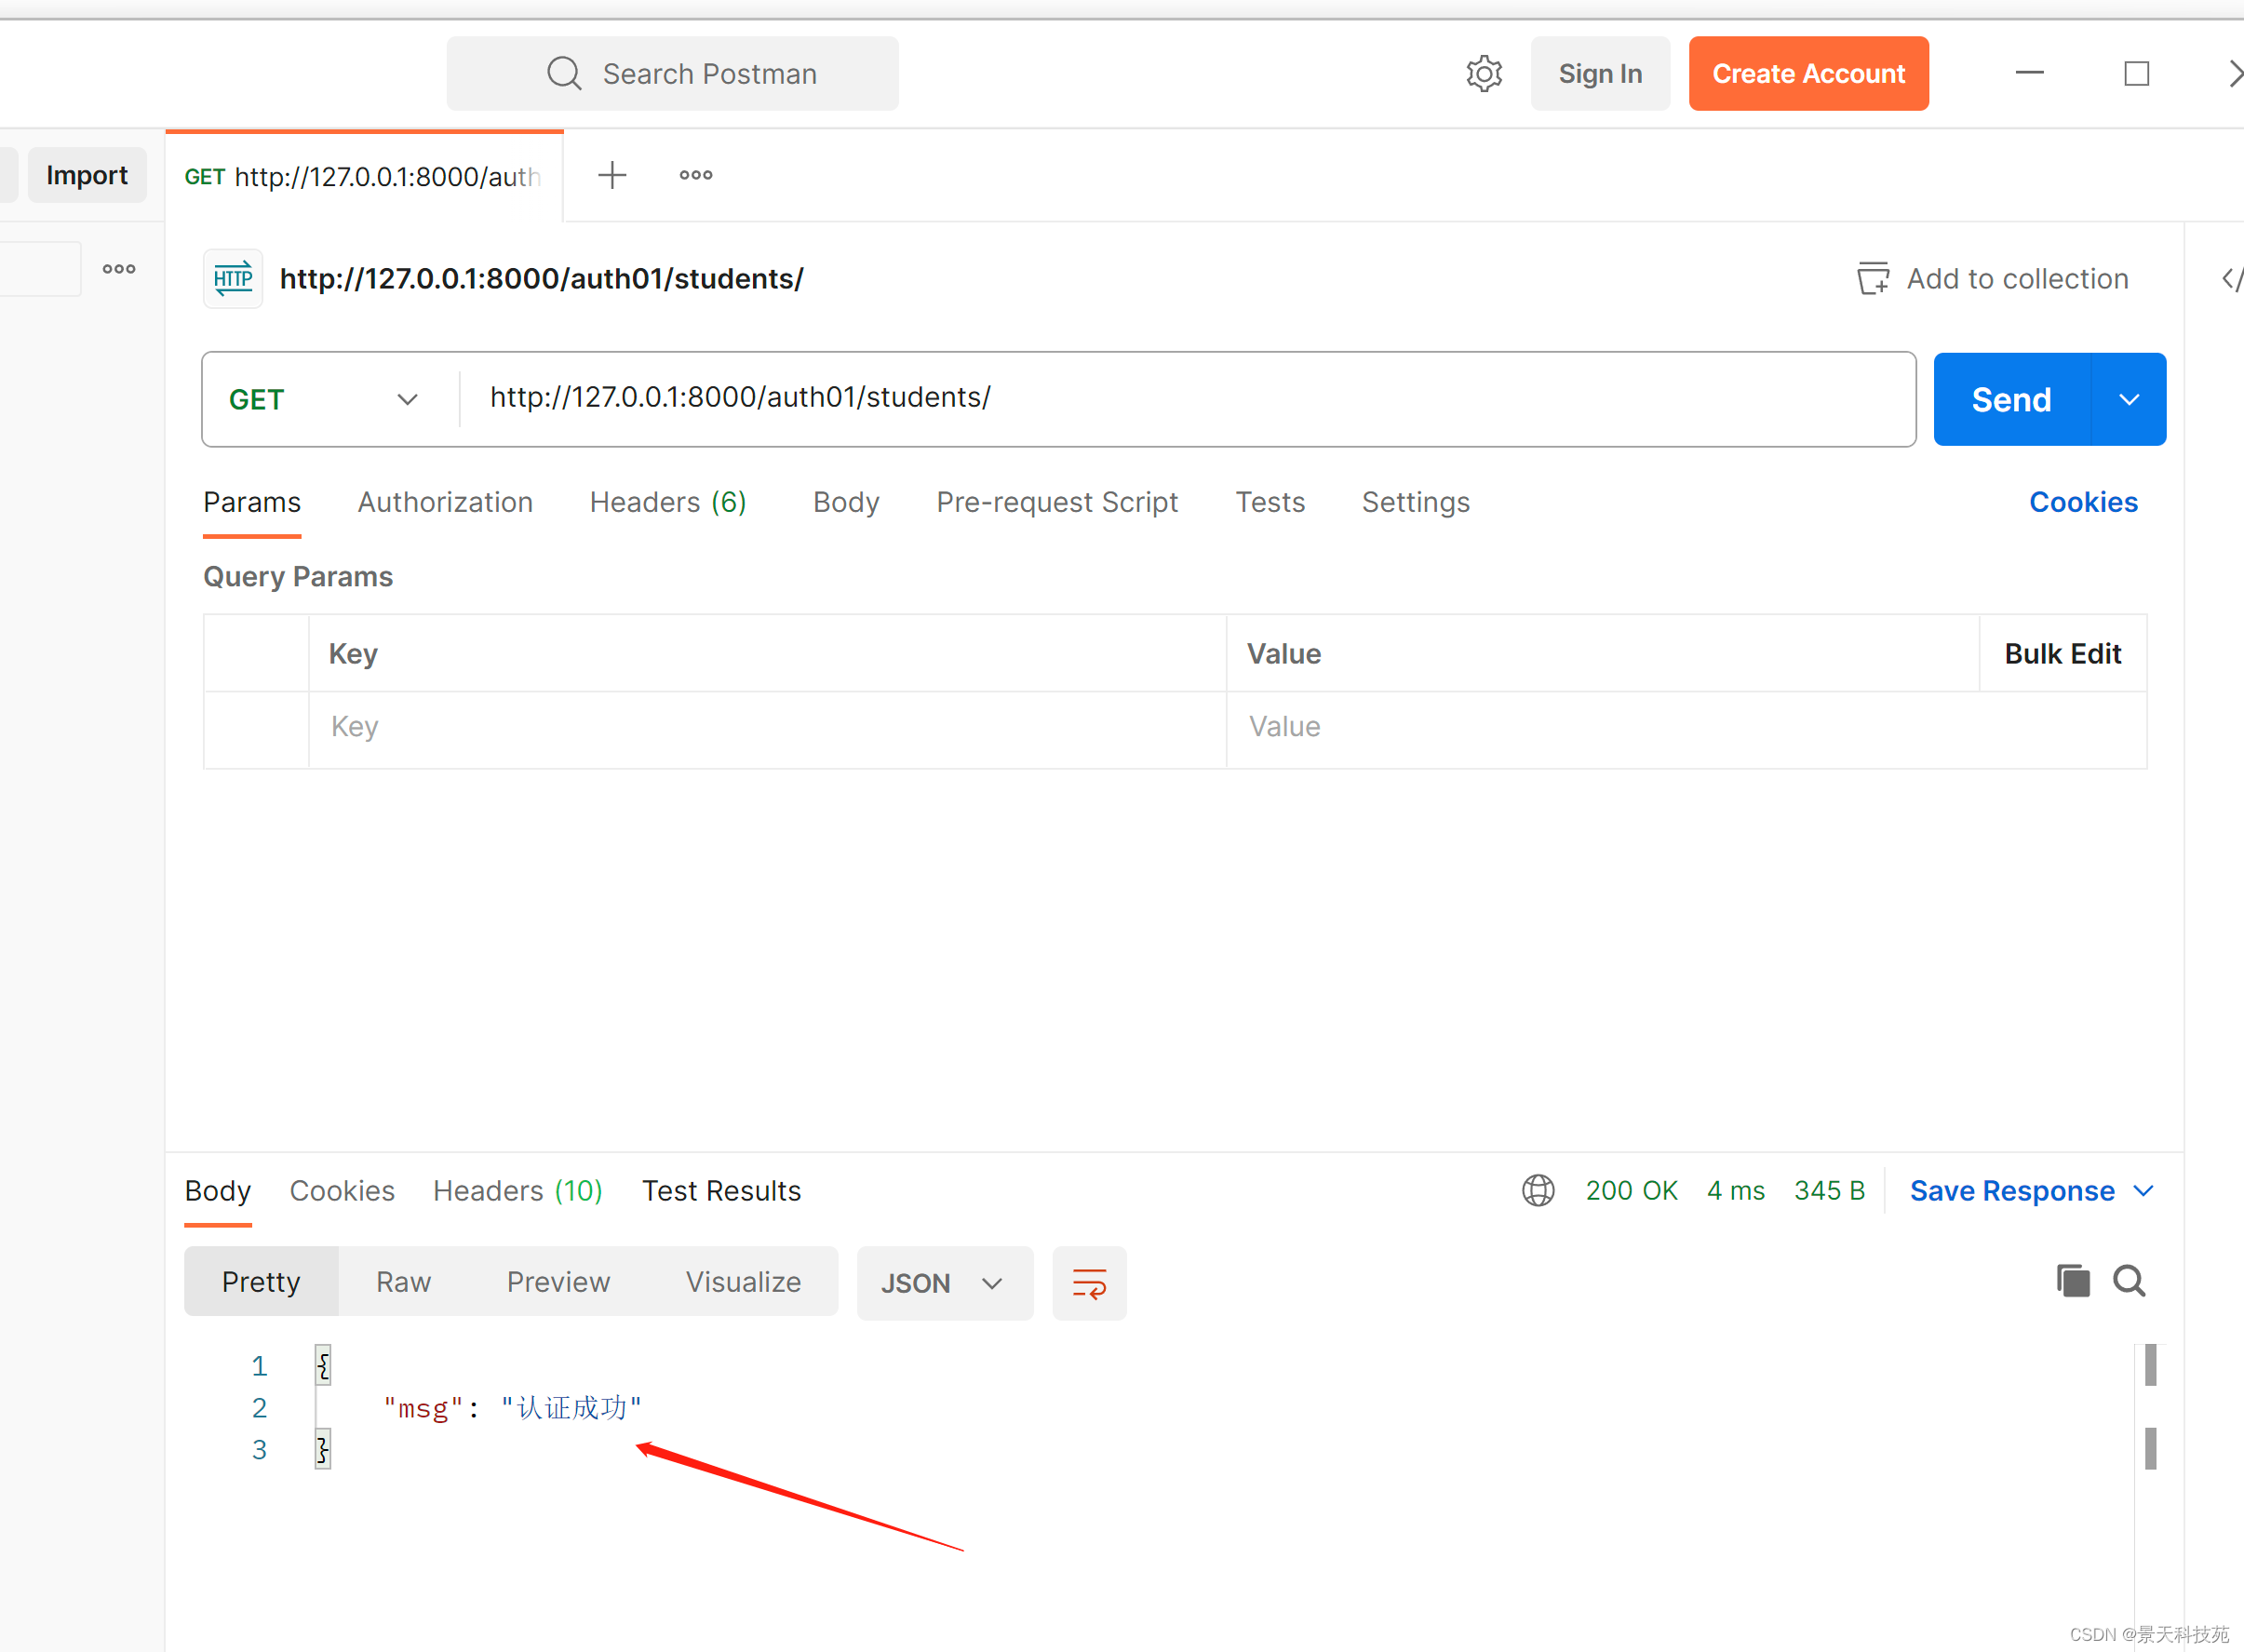The height and width of the screenshot is (1652, 2244).
Task: Click the empty Value param field
Action: [1686, 728]
